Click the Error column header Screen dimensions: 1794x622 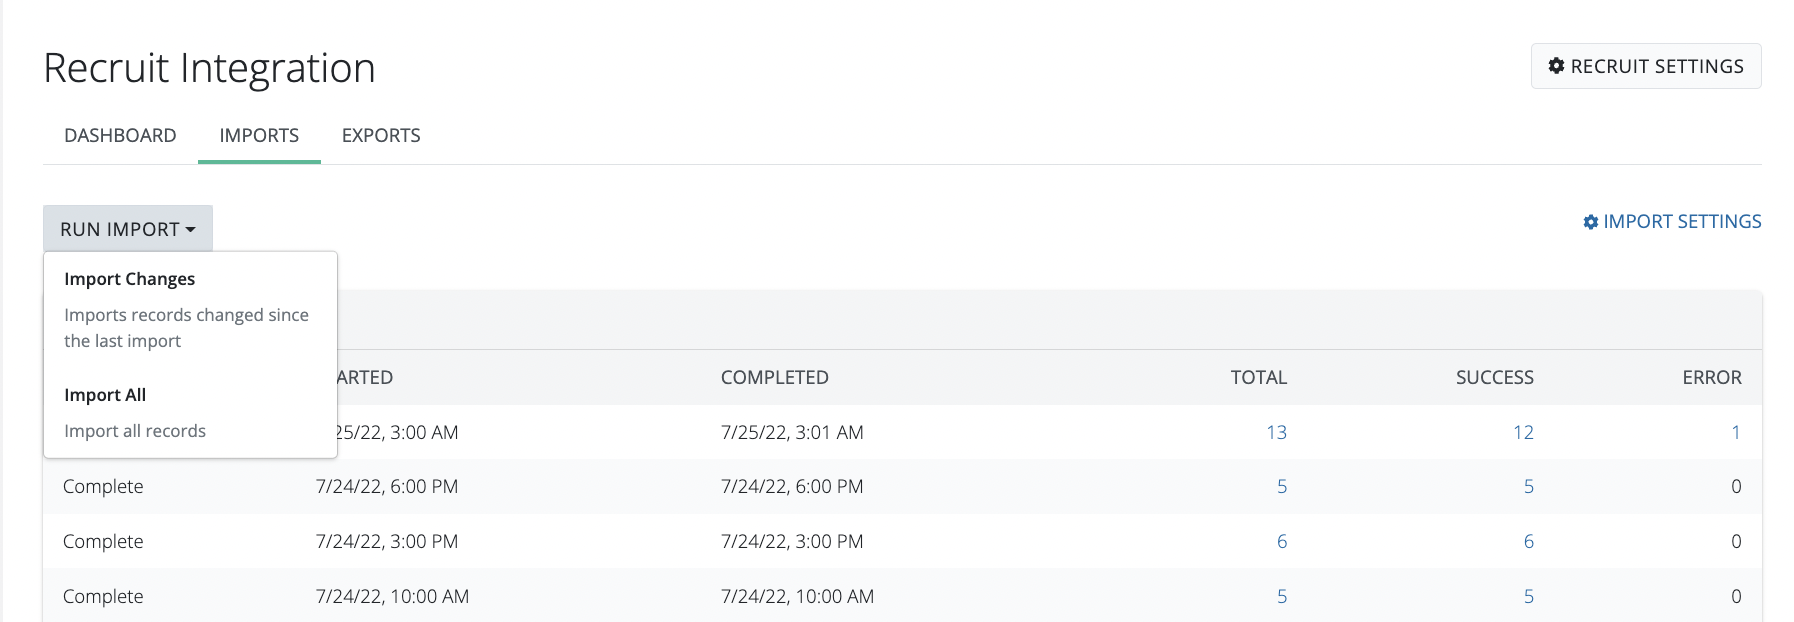click(x=1711, y=377)
